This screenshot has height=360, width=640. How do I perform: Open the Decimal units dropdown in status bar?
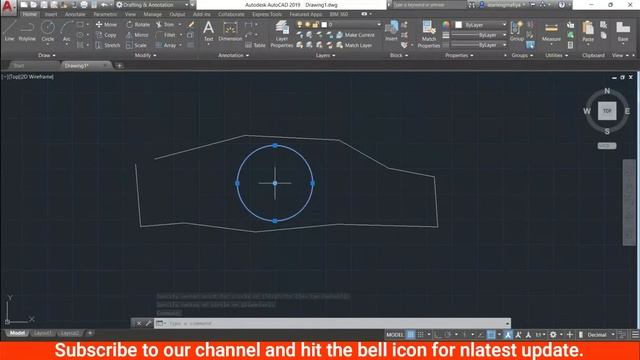[x=600, y=335]
